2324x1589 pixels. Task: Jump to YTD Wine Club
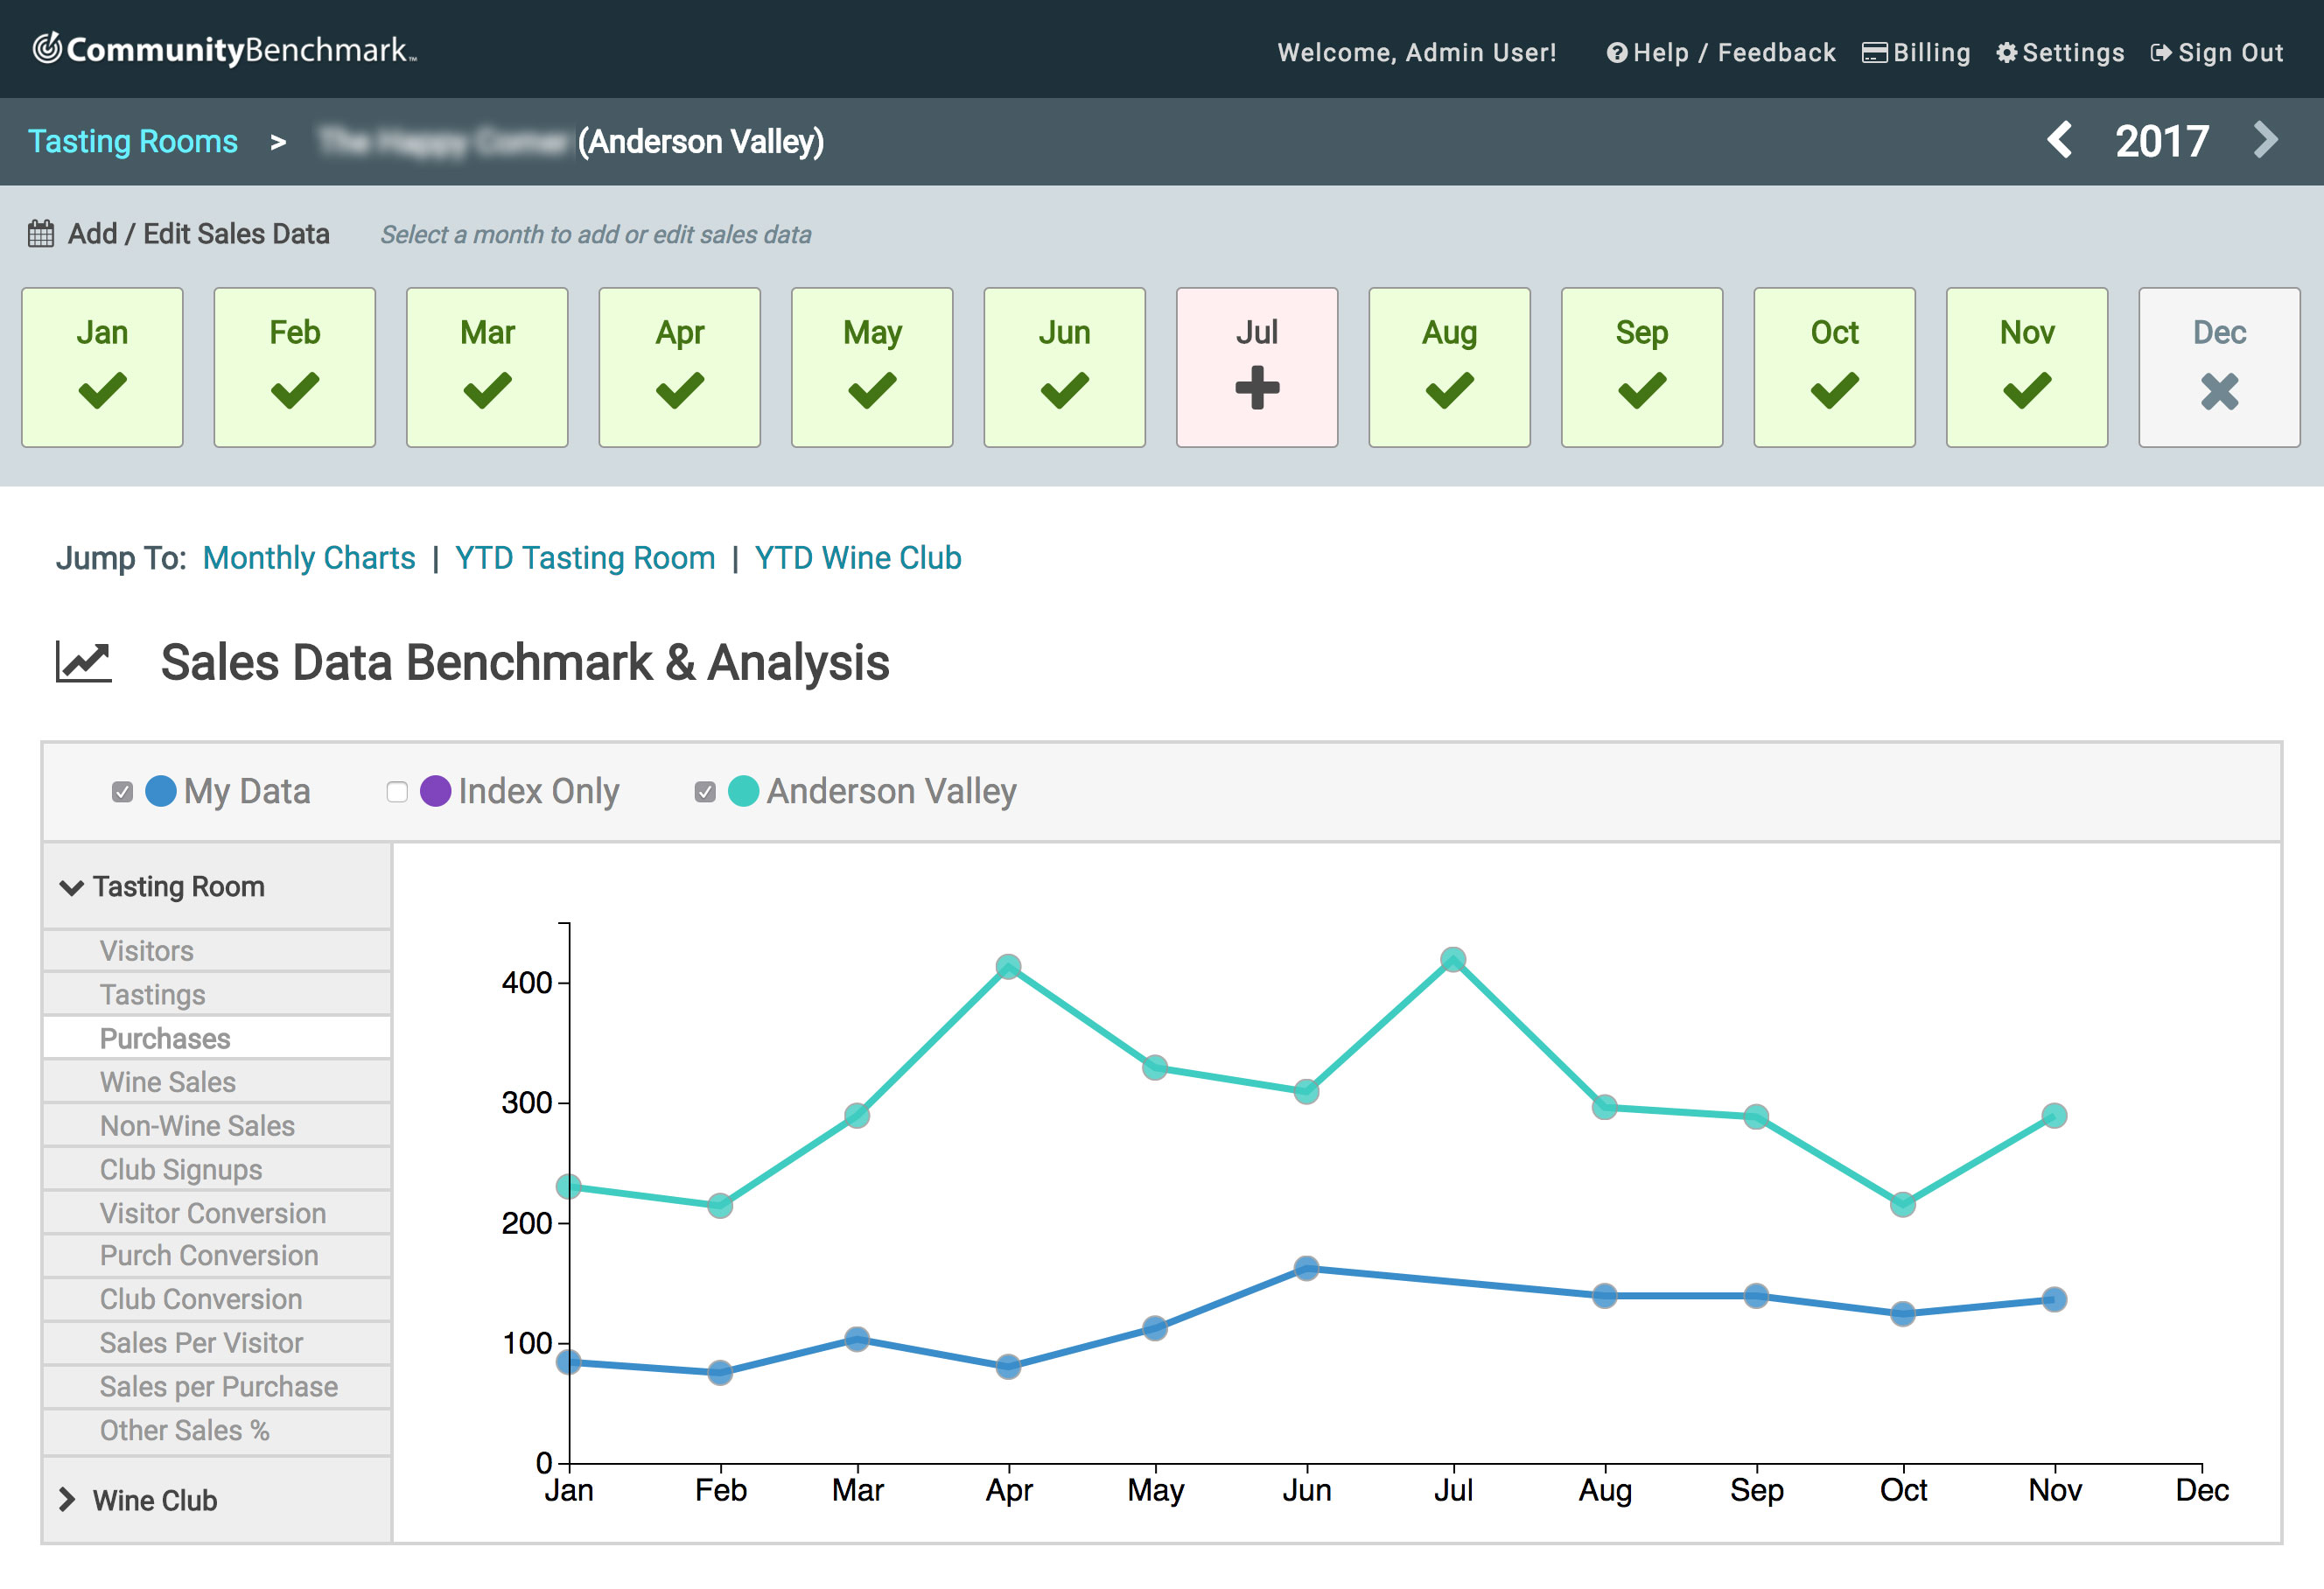coord(858,558)
